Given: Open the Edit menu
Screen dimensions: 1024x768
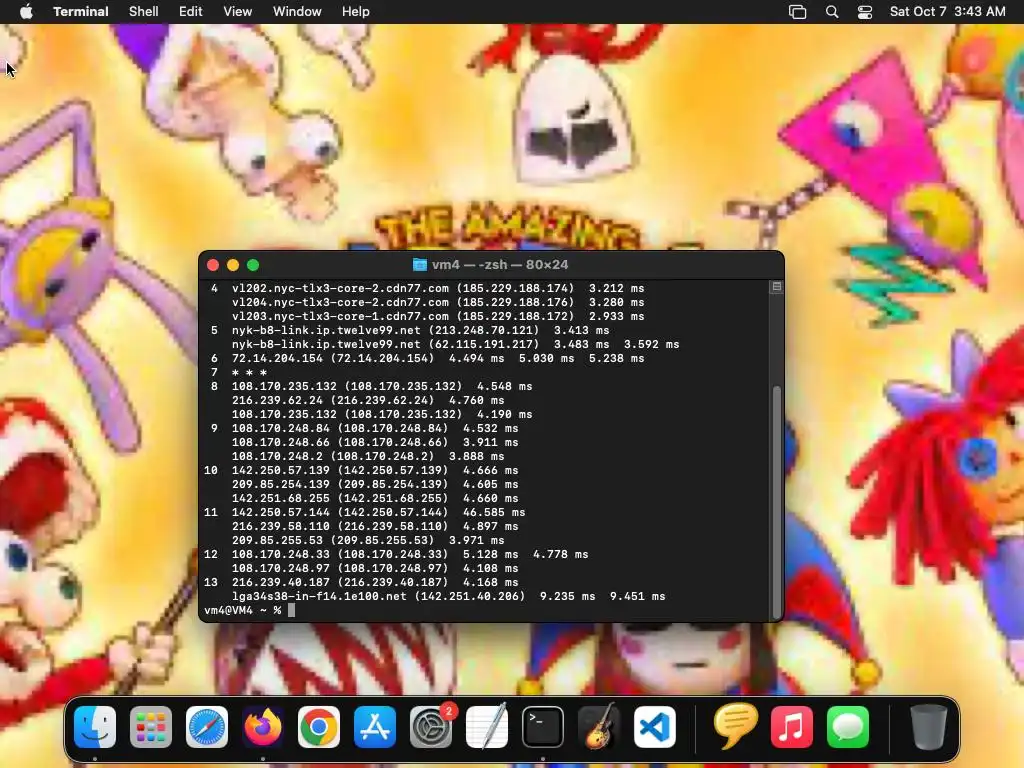Looking at the screenshot, I should point(190,12).
